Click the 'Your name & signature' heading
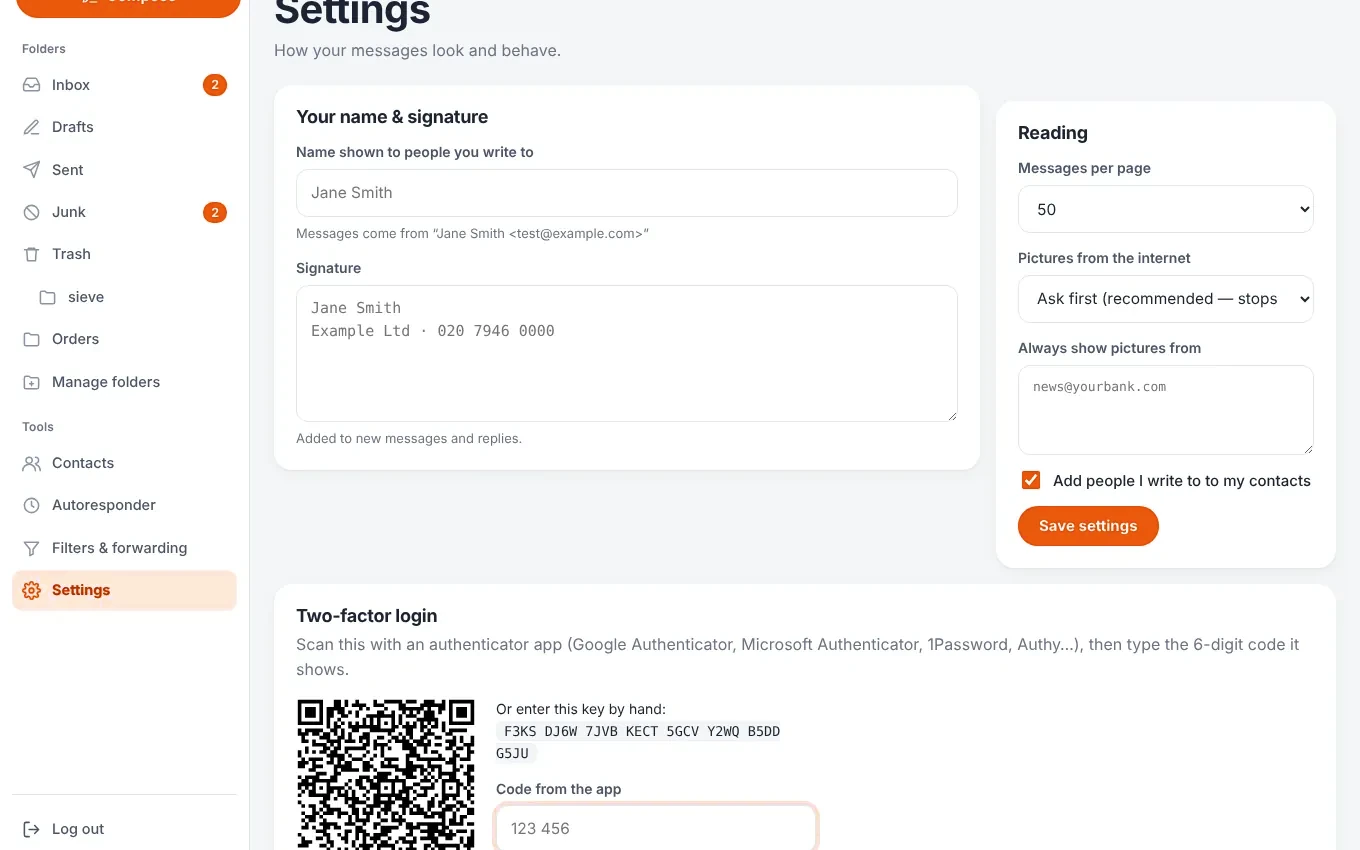This screenshot has width=1360, height=850. 392,117
